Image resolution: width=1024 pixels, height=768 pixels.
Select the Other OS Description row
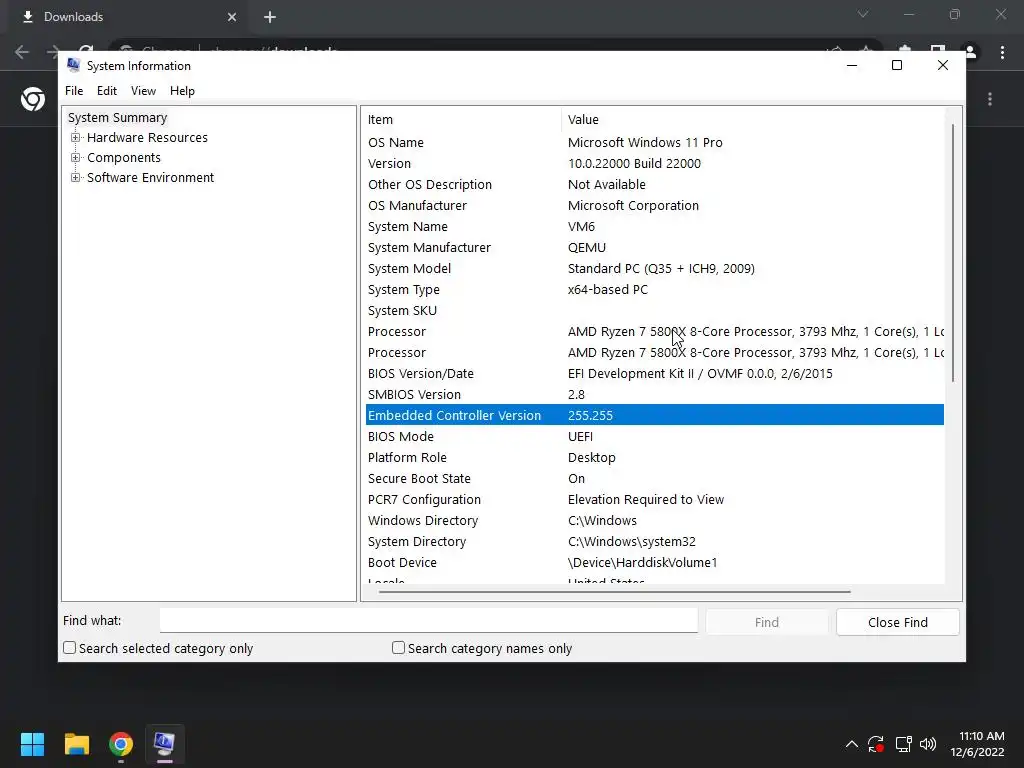[654, 184]
